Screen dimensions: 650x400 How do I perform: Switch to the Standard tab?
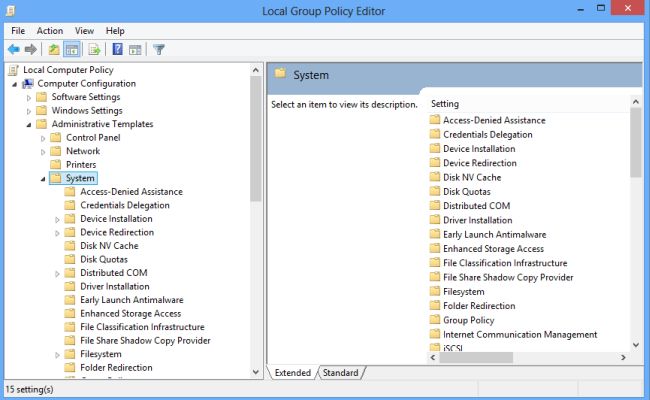click(x=340, y=373)
